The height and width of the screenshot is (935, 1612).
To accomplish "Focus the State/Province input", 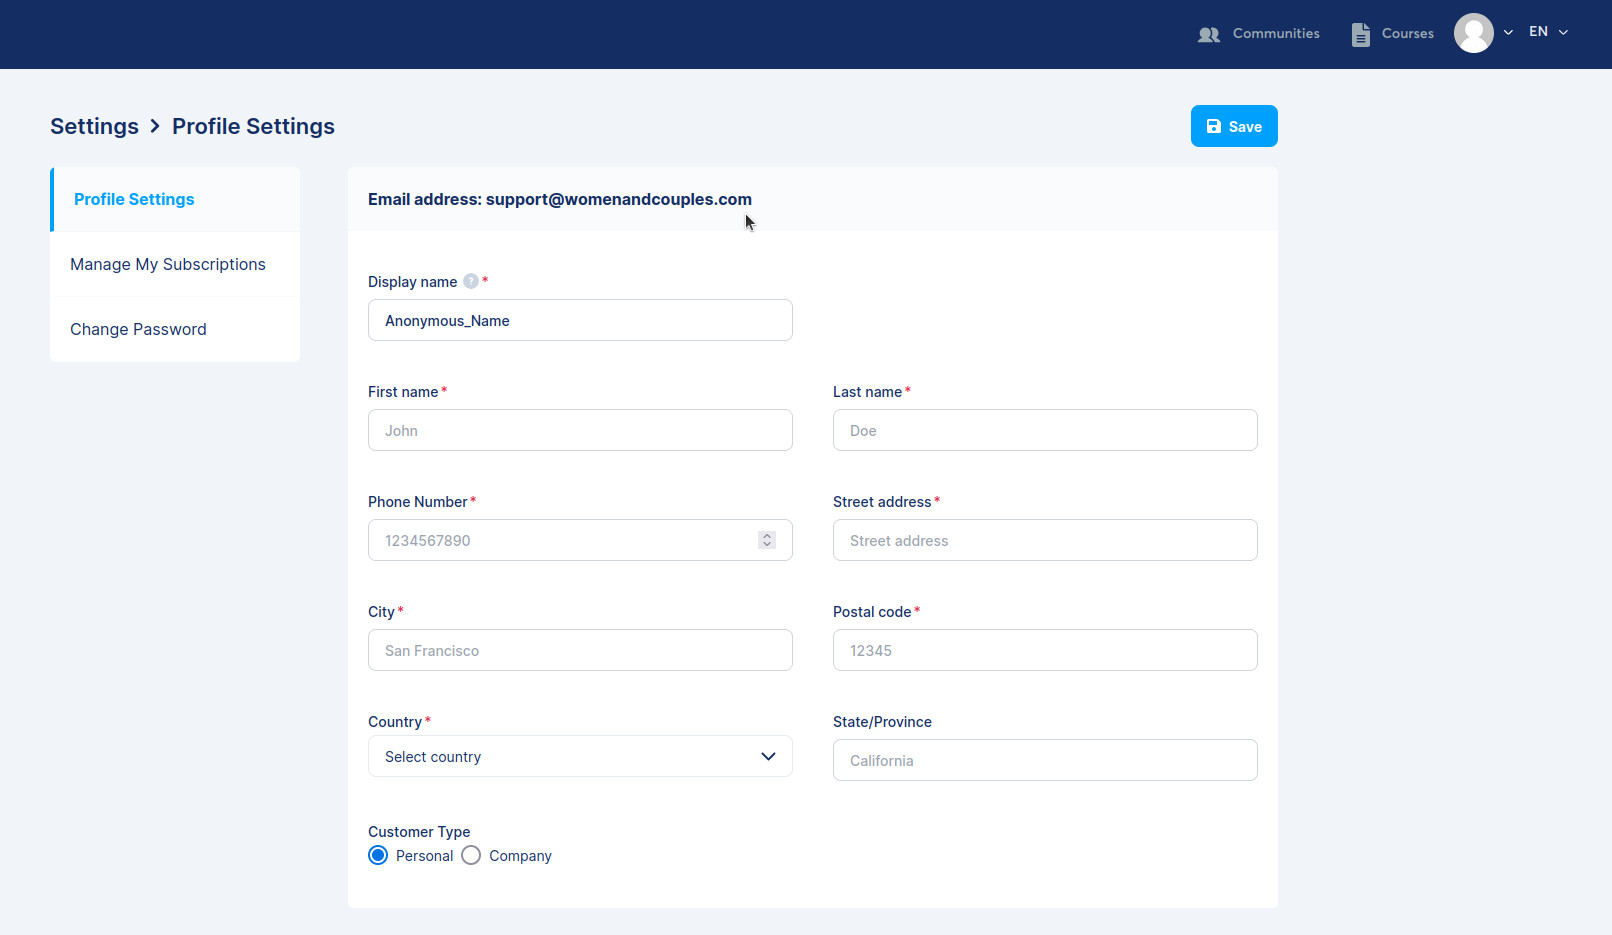I will click(x=1045, y=760).
